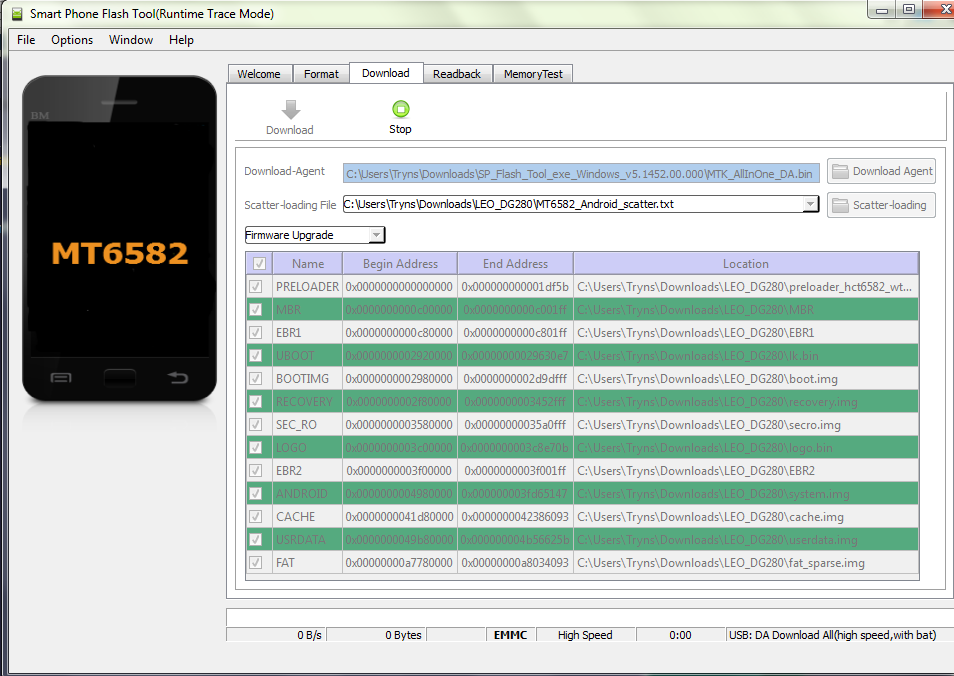Screen dimensions: 954x676
Task: Open the Options menu
Action: pos(72,40)
